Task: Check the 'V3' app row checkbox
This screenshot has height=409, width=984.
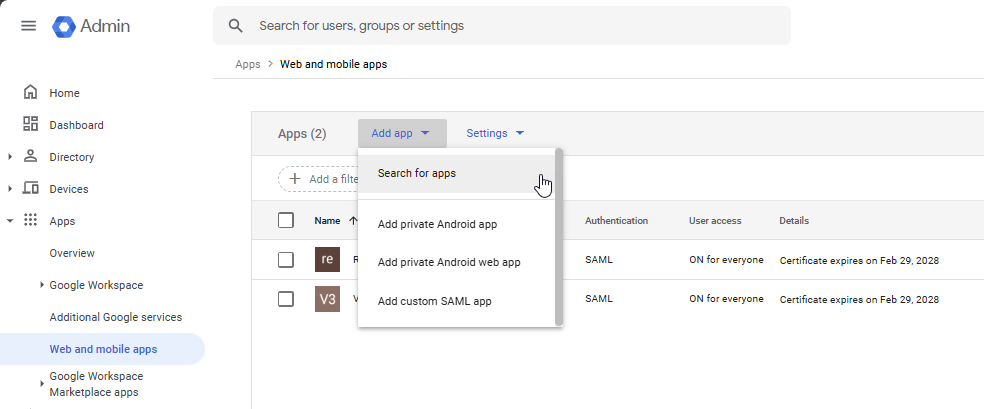Action: tap(286, 299)
